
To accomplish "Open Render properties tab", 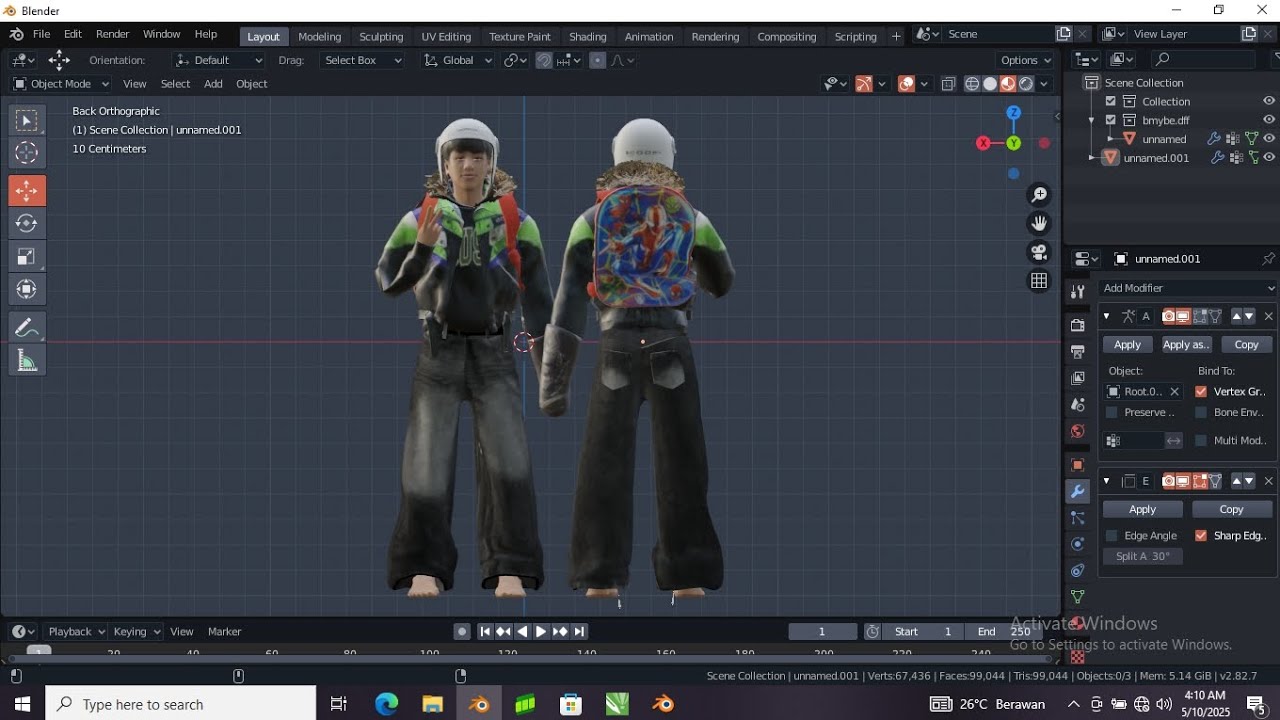I will click(x=1078, y=325).
